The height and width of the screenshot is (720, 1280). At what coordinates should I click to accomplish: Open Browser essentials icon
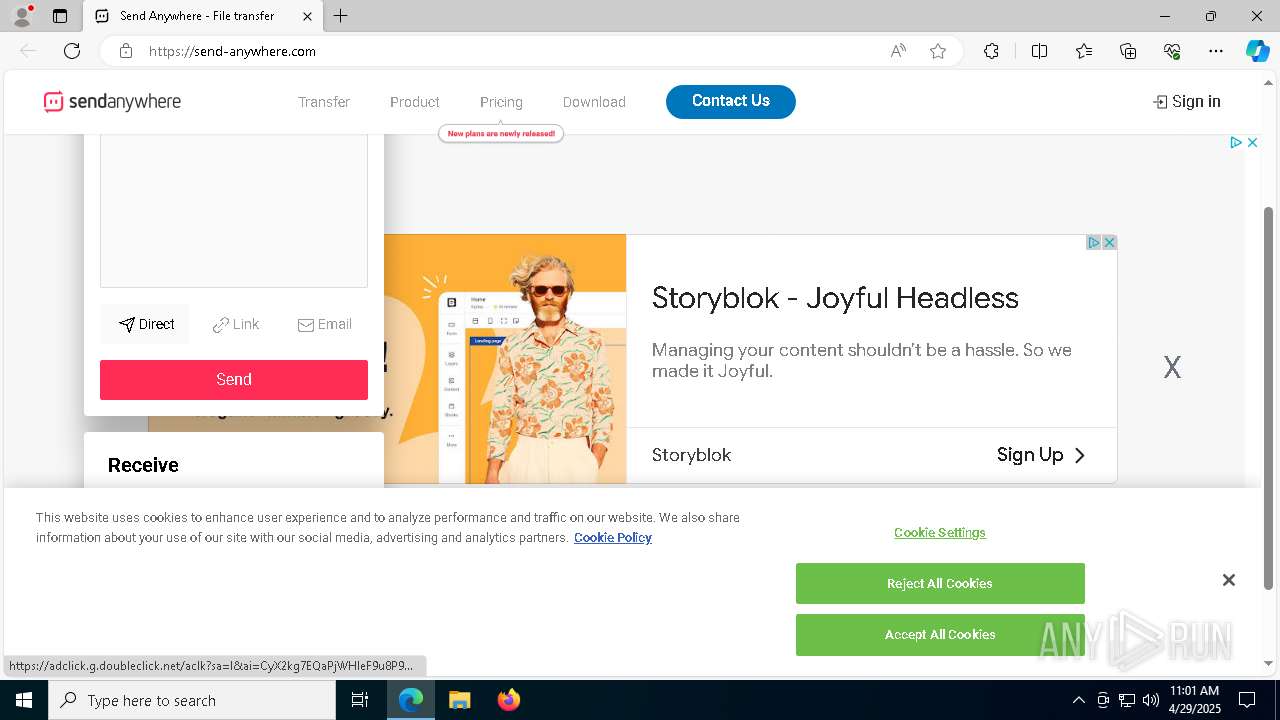[x=1172, y=51]
